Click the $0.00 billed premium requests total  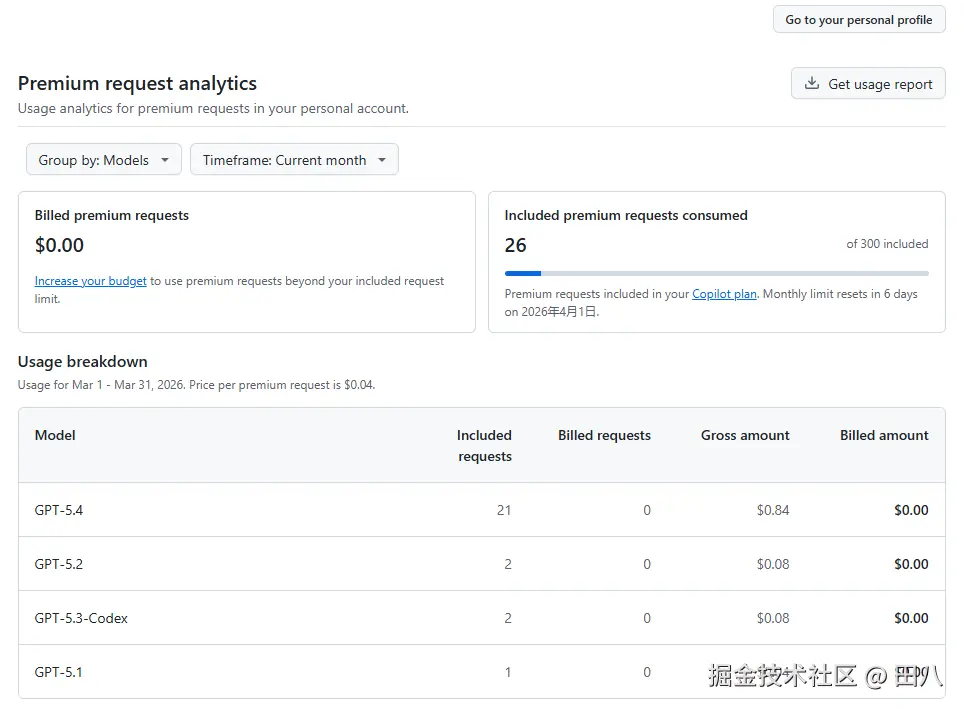click(59, 245)
